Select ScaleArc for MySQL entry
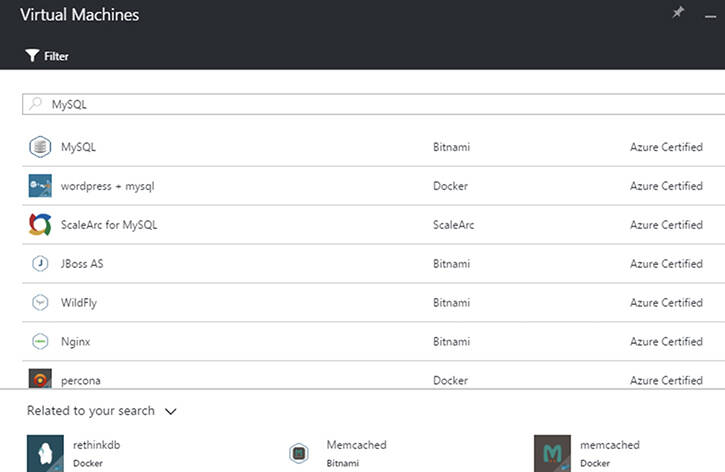The image size is (725, 472). 109,225
